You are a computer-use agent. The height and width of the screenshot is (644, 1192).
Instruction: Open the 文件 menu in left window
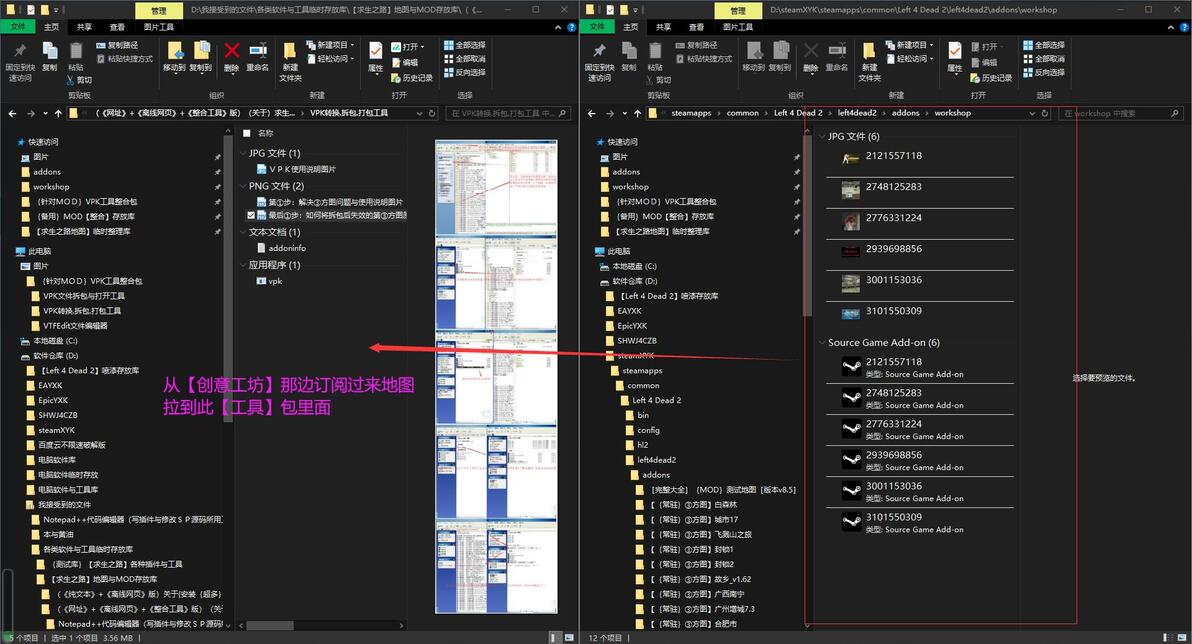click(18, 27)
